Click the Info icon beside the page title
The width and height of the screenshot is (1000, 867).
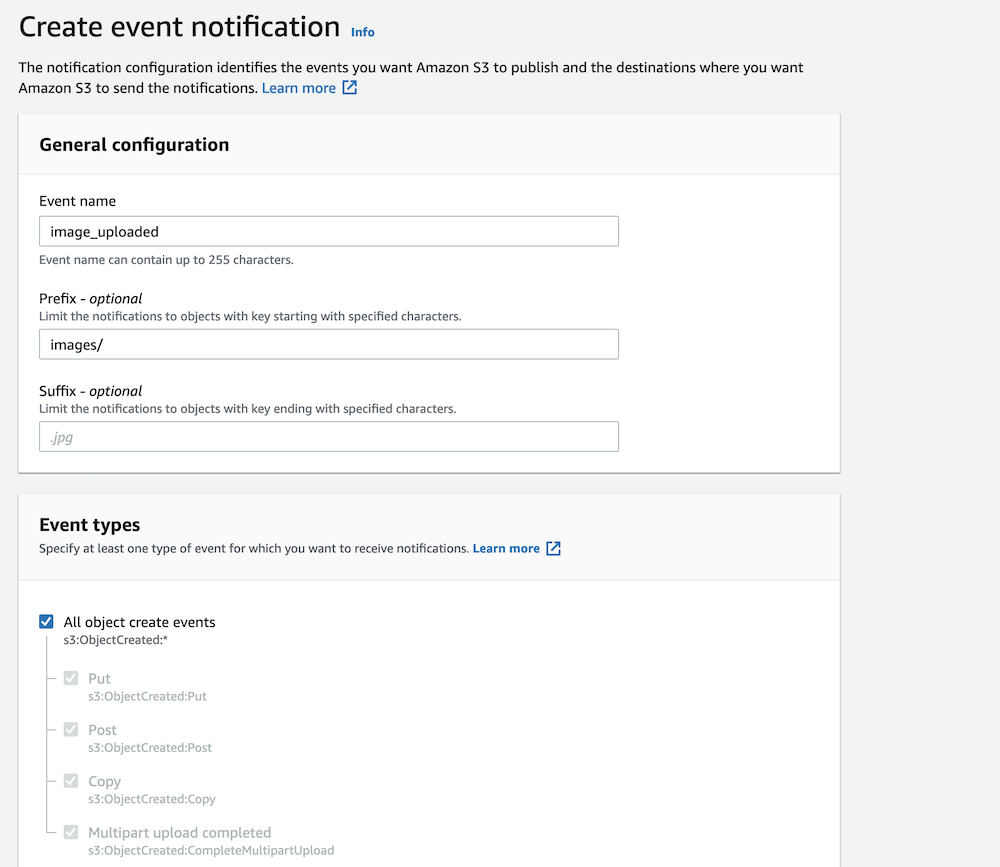tap(362, 31)
